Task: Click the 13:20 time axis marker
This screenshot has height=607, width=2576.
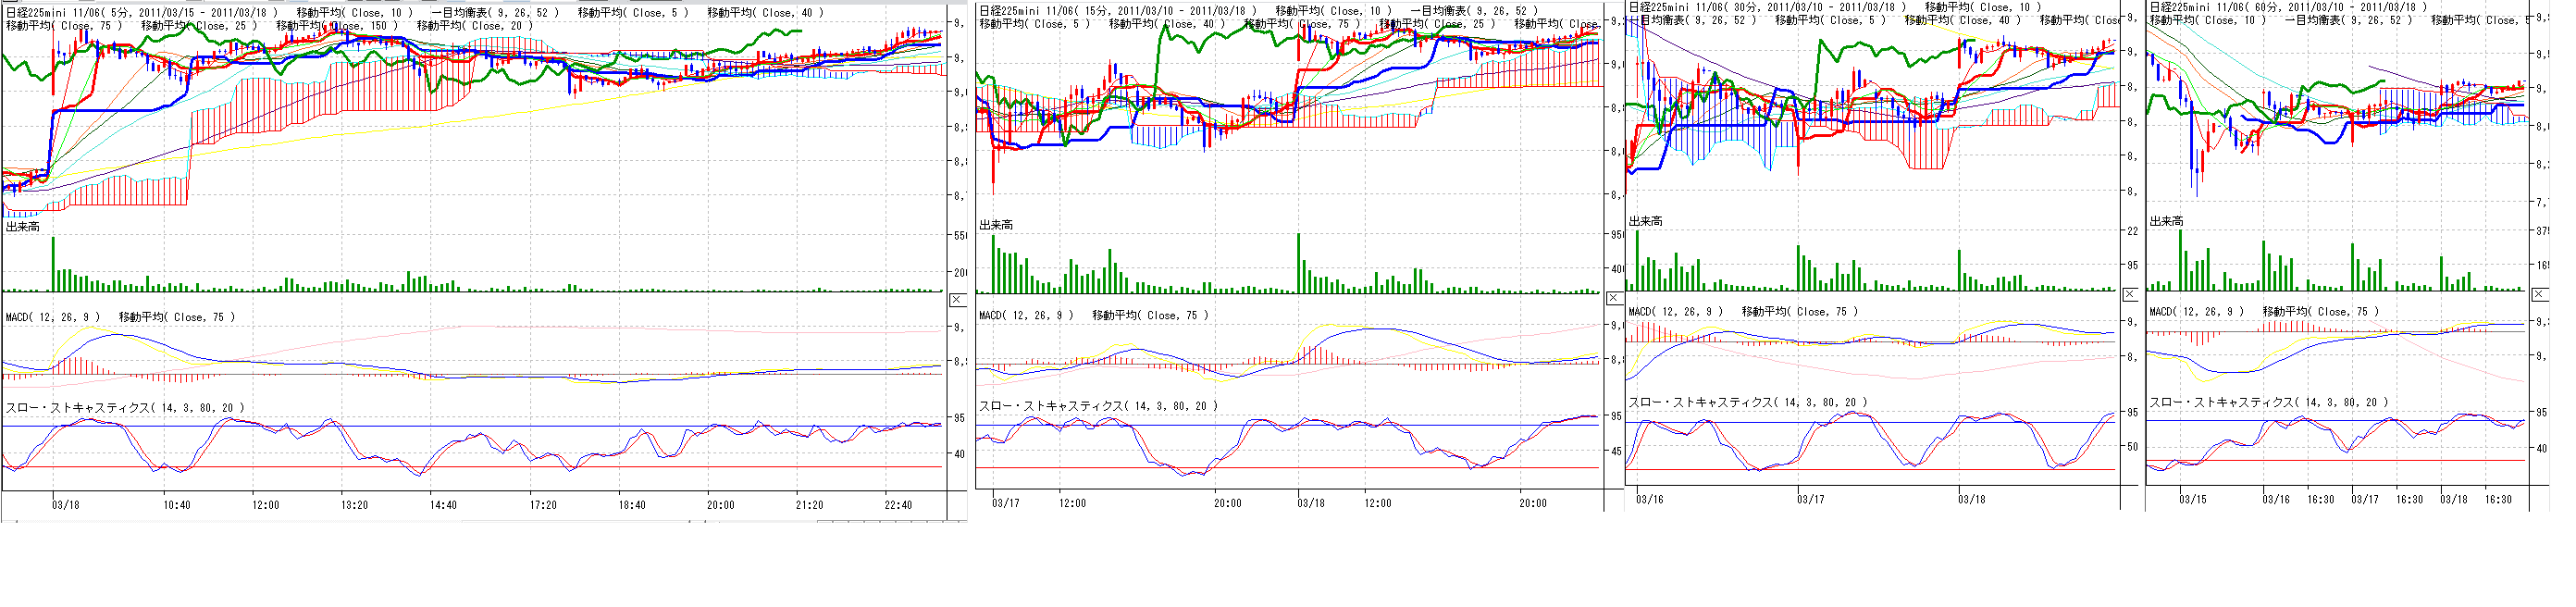Action: click(354, 505)
